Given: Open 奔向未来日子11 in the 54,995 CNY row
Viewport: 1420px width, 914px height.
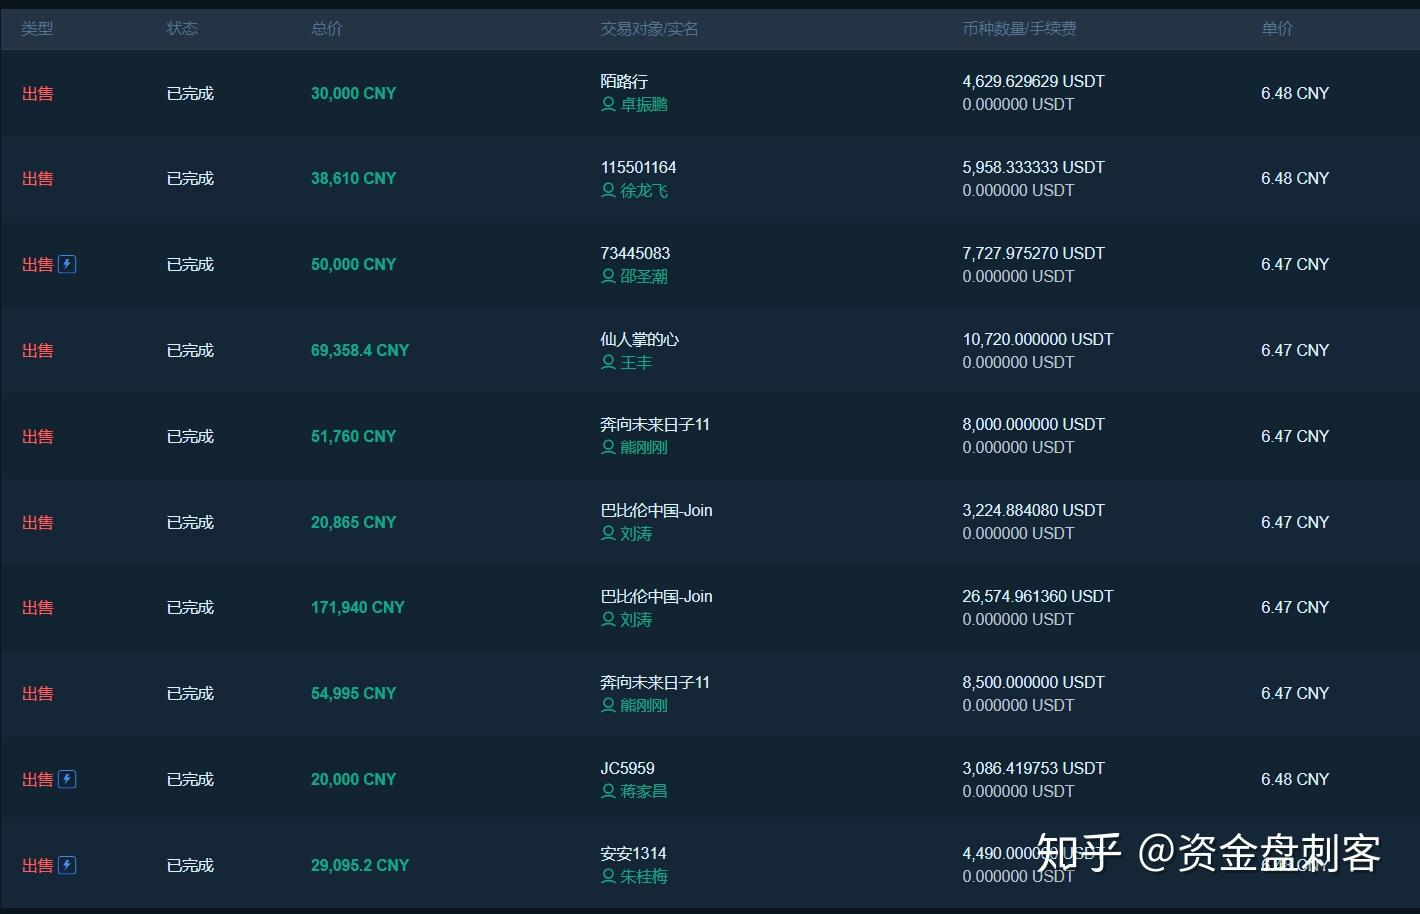Looking at the screenshot, I should 655,682.
